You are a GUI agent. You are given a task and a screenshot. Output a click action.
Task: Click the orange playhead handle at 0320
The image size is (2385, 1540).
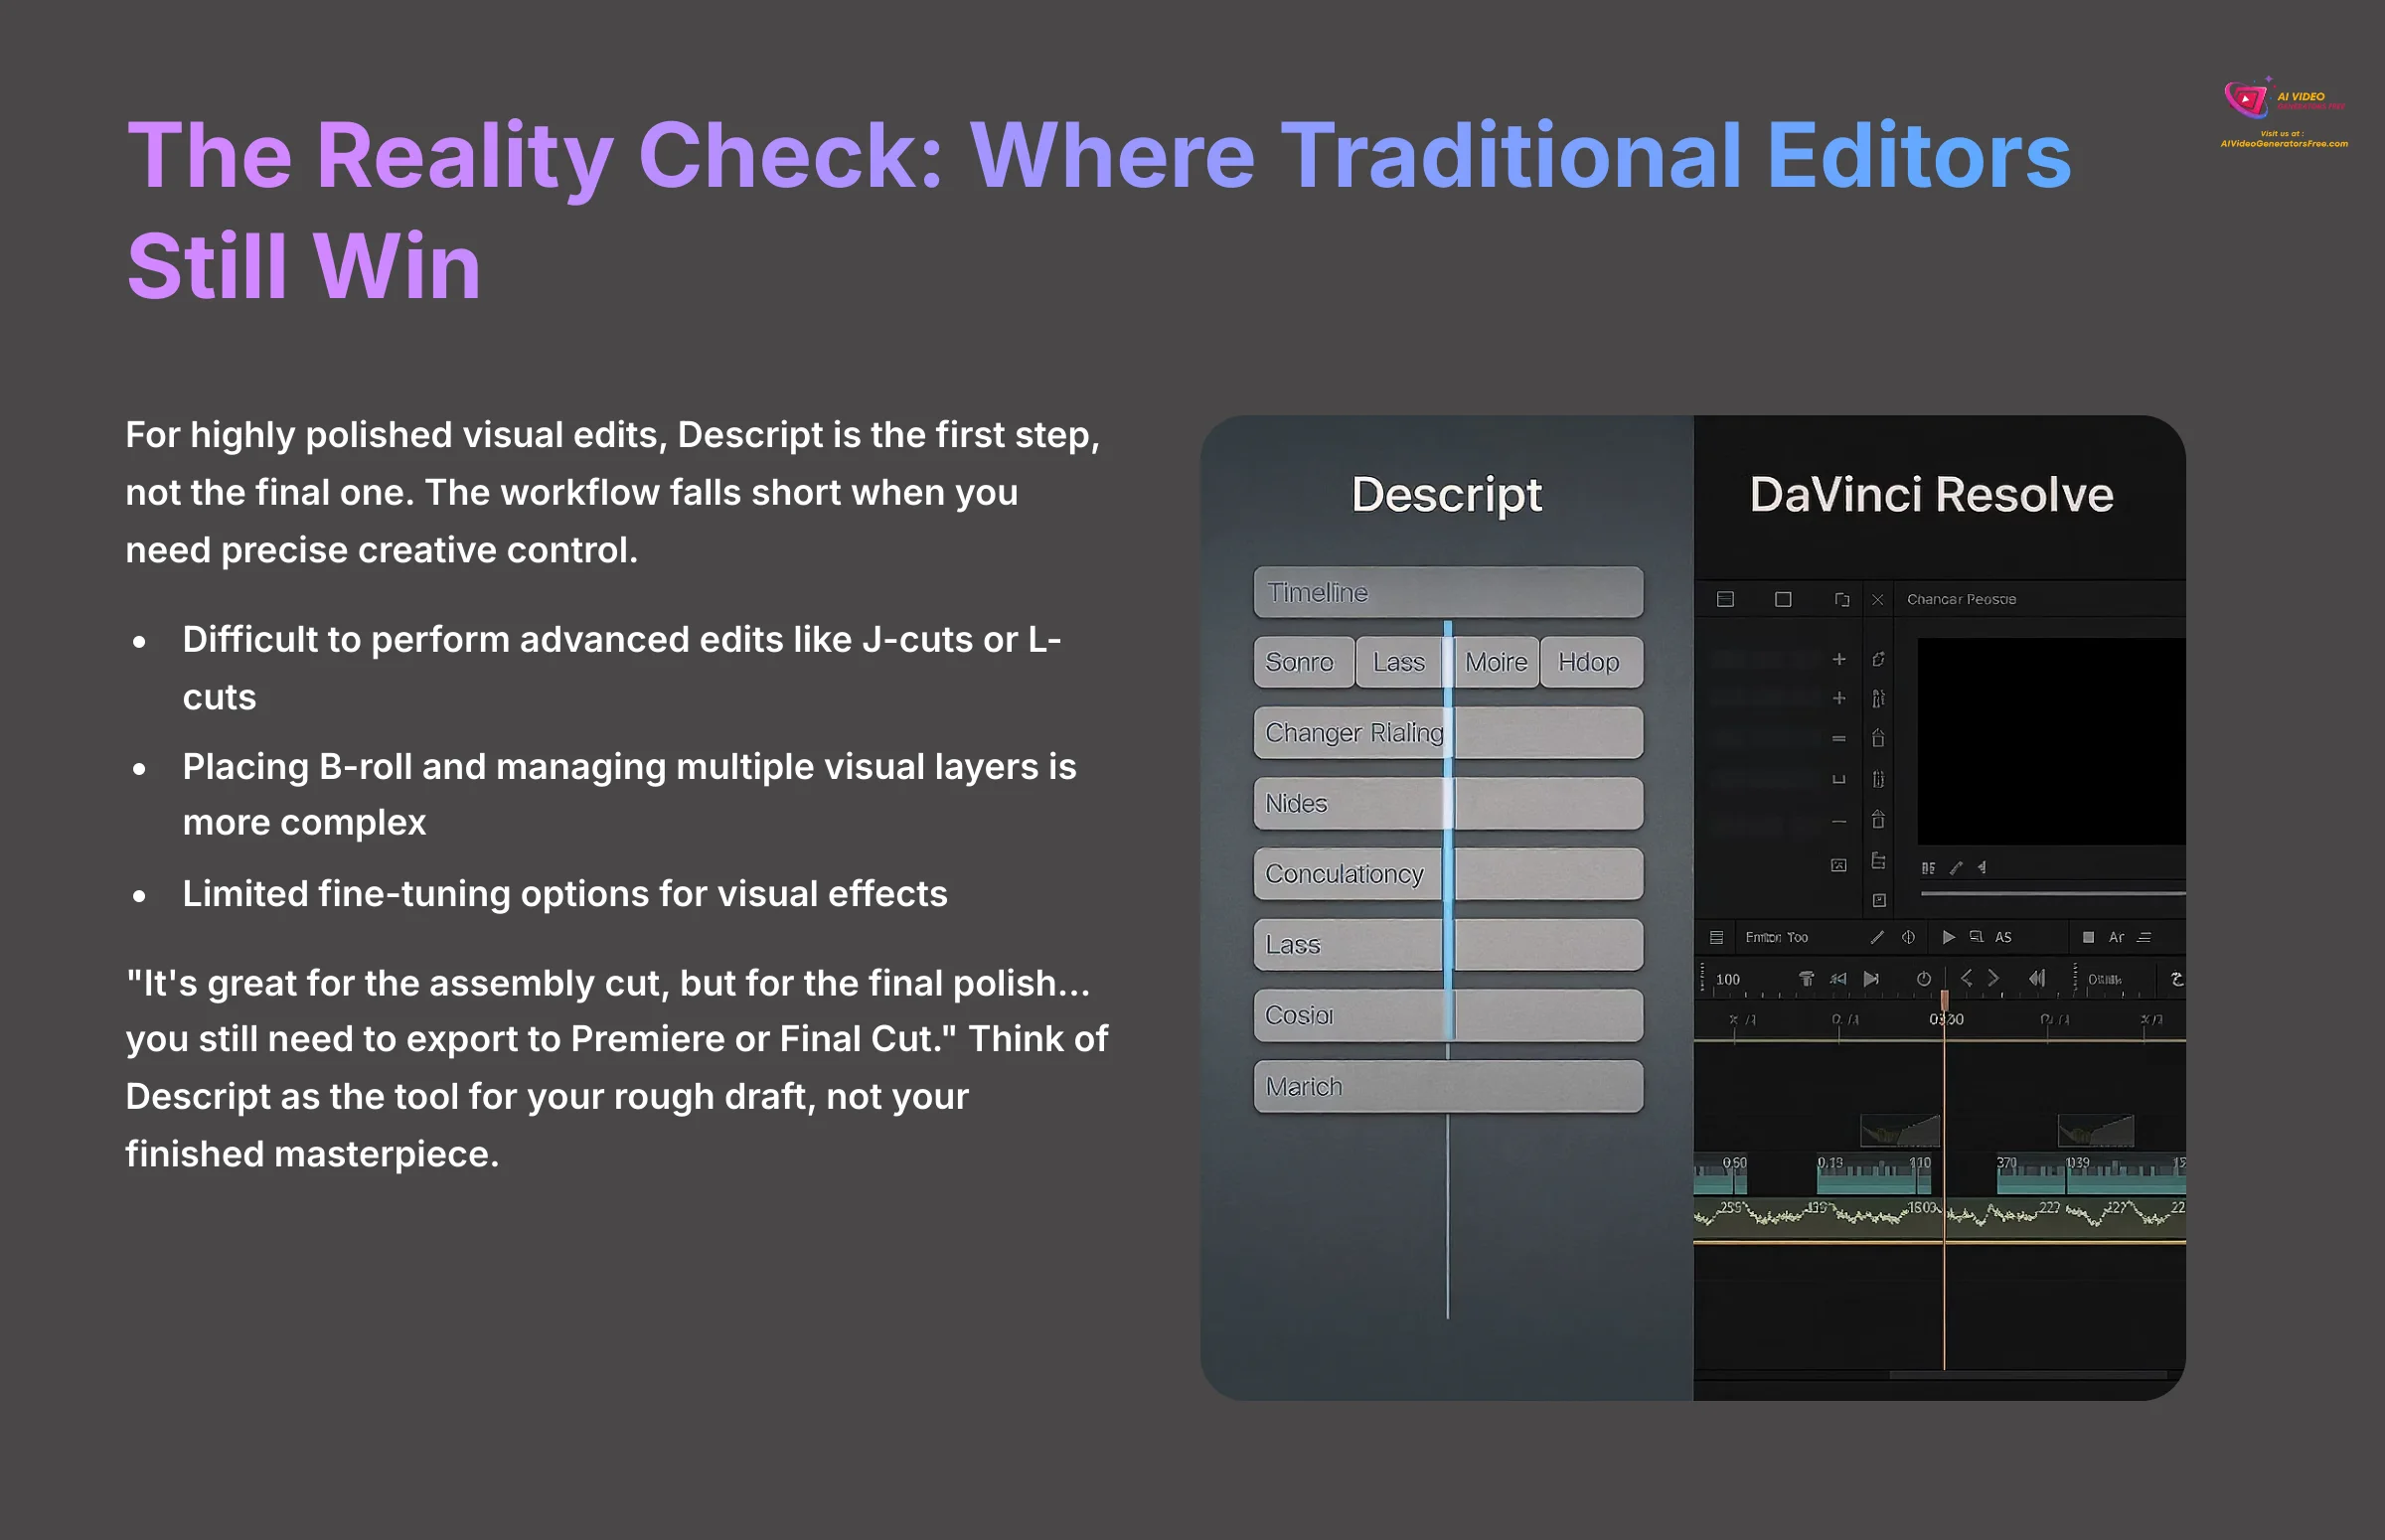coord(1944,1000)
